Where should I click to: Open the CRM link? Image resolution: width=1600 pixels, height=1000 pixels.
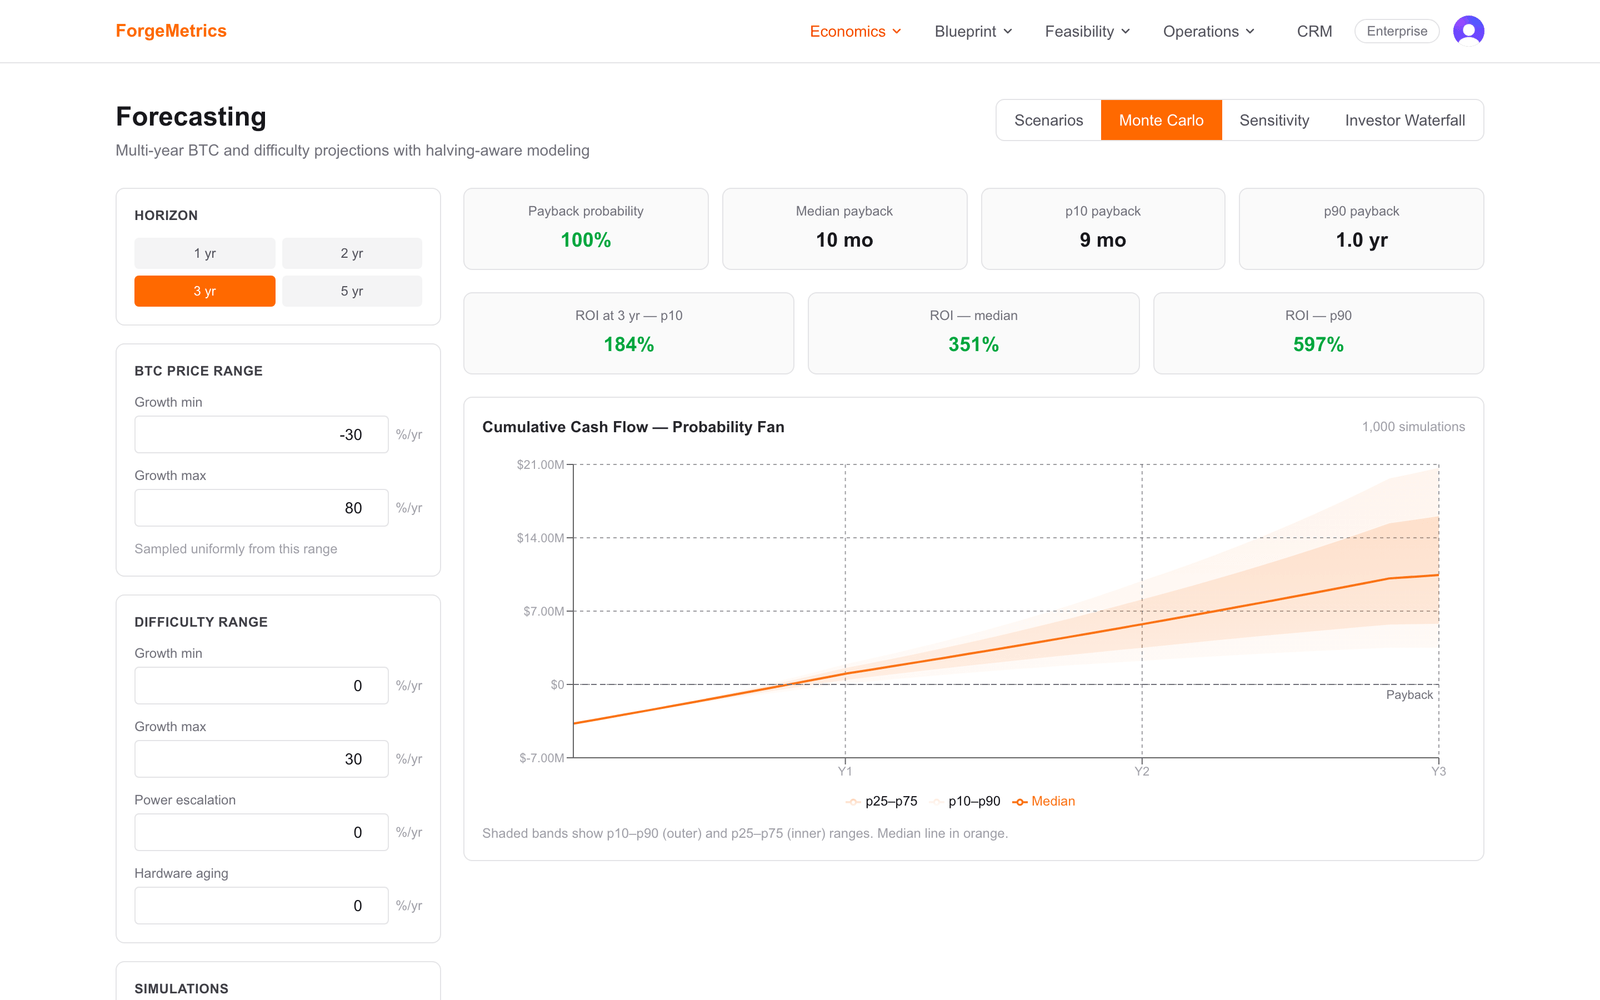point(1314,31)
